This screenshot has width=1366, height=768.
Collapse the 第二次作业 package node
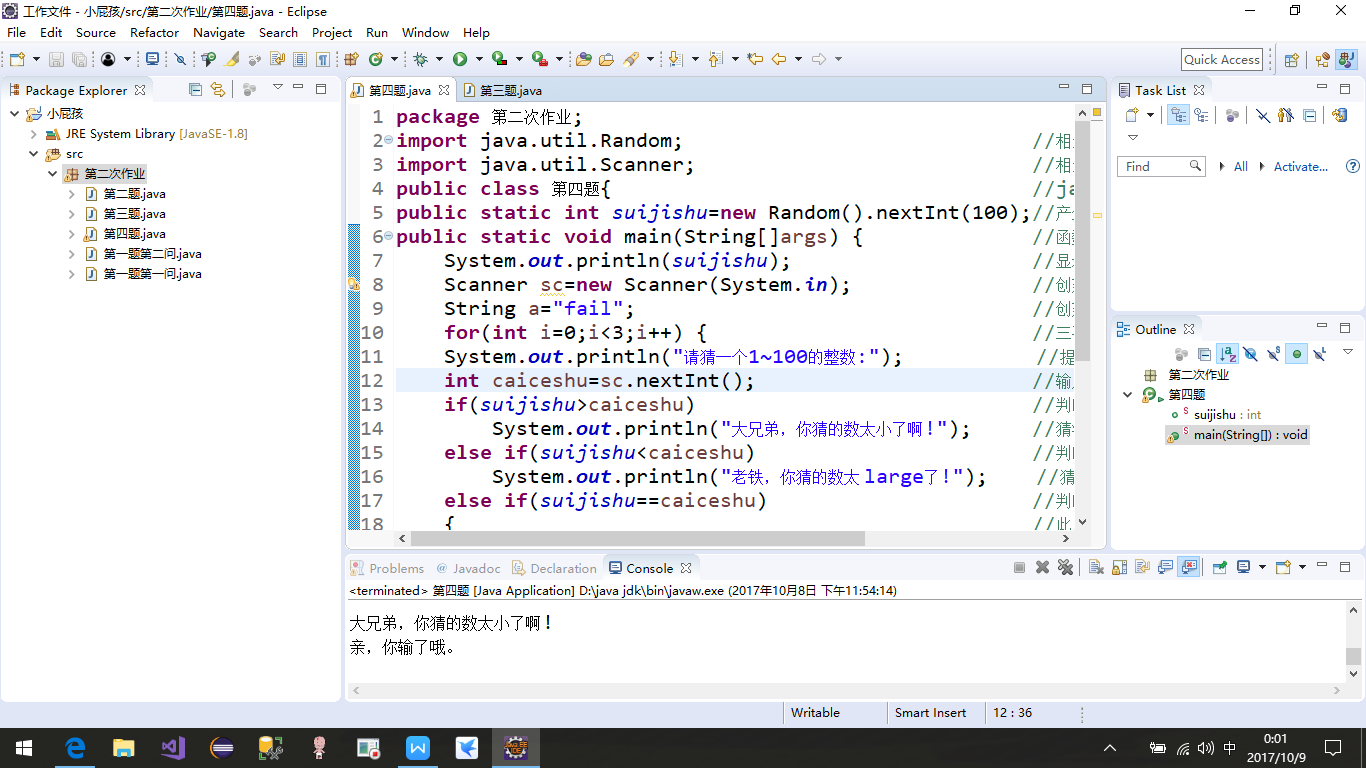[52, 174]
